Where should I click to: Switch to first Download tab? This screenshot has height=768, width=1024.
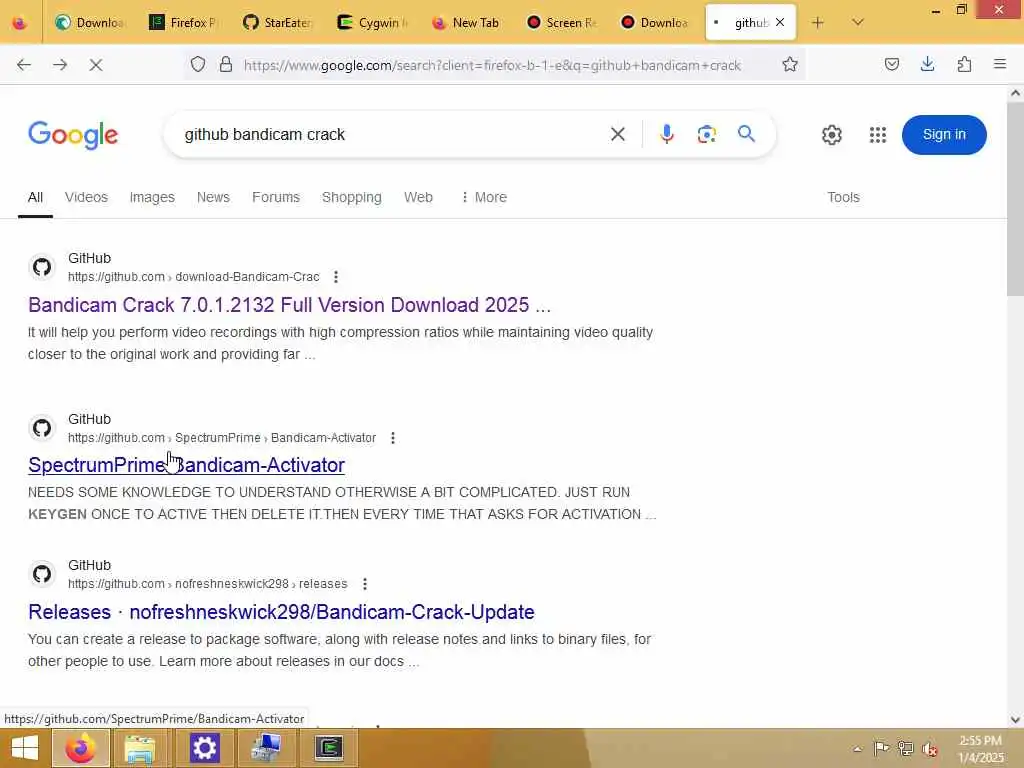[91, 23]
